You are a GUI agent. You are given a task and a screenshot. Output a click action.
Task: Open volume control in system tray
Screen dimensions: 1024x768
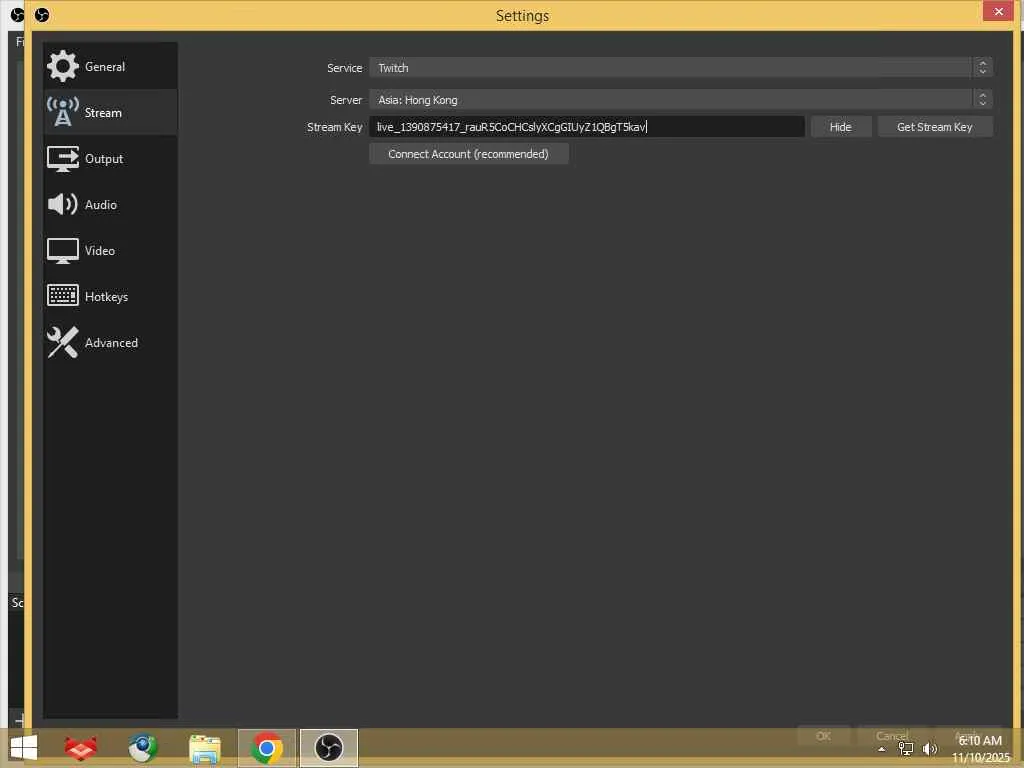(930, 749)
